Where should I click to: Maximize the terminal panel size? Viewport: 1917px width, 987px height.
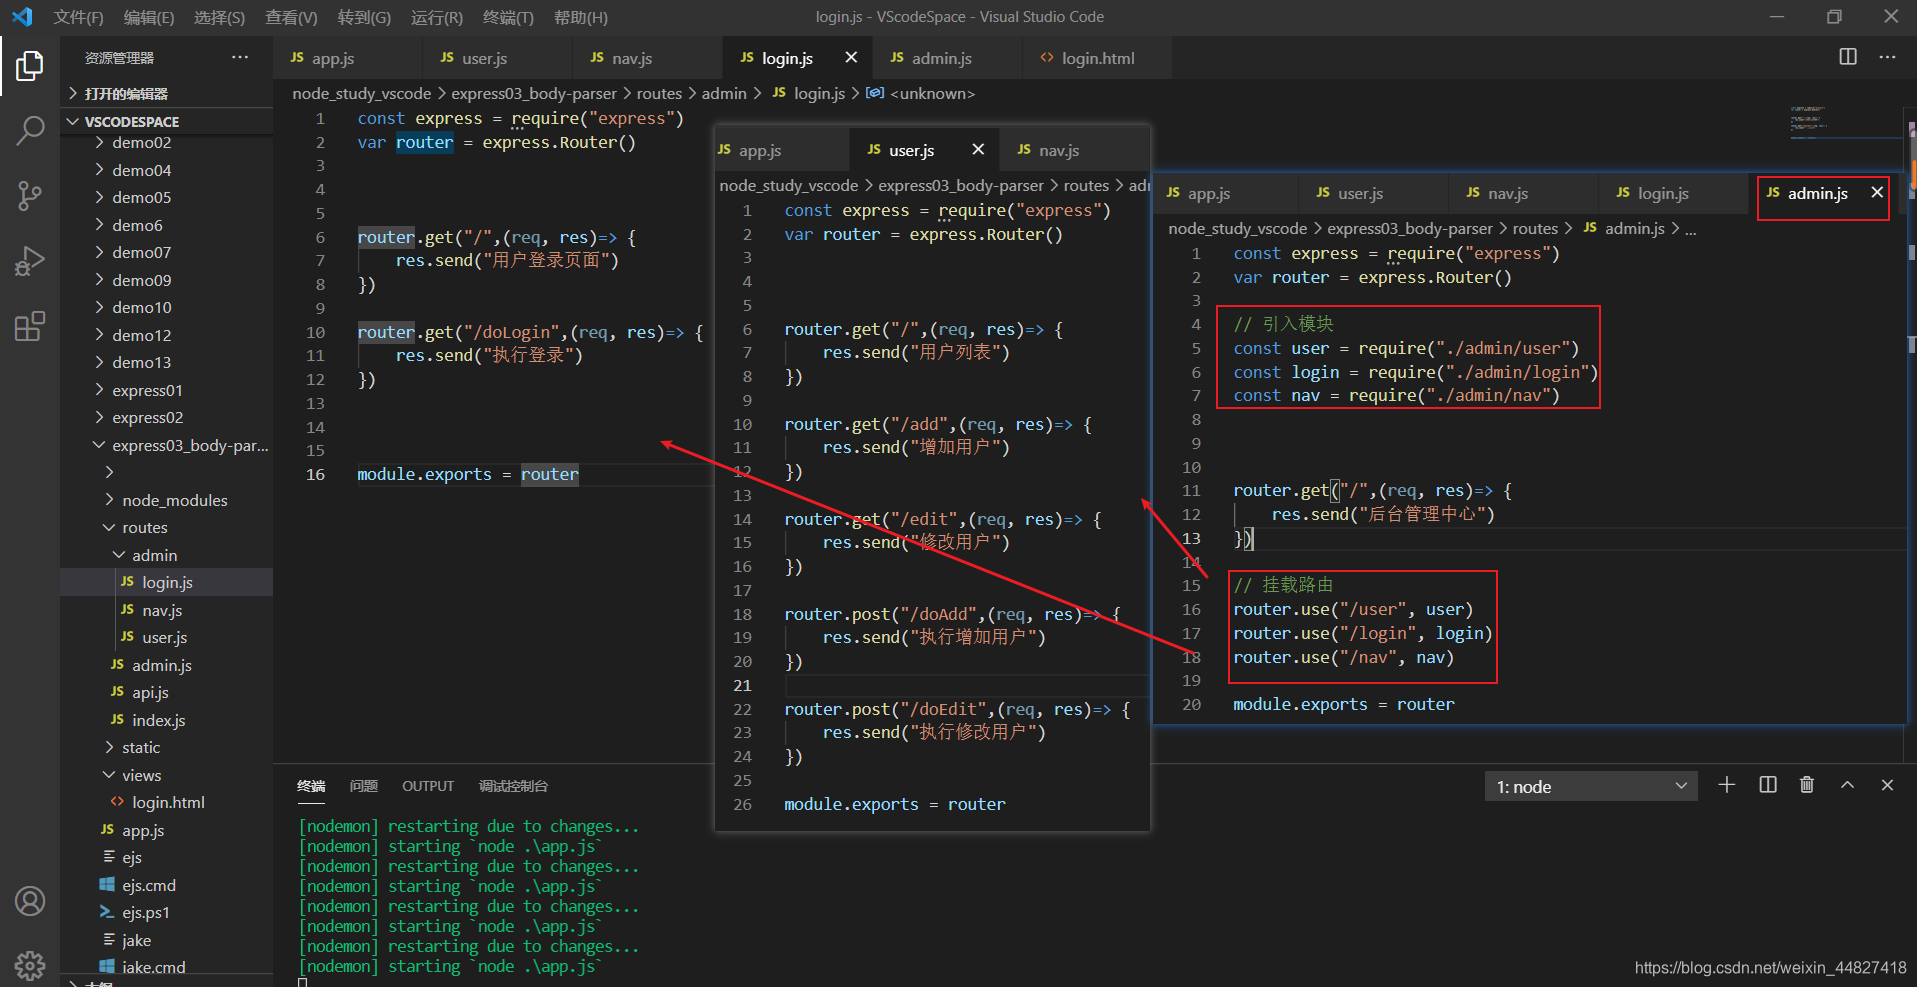point(1847,785)
